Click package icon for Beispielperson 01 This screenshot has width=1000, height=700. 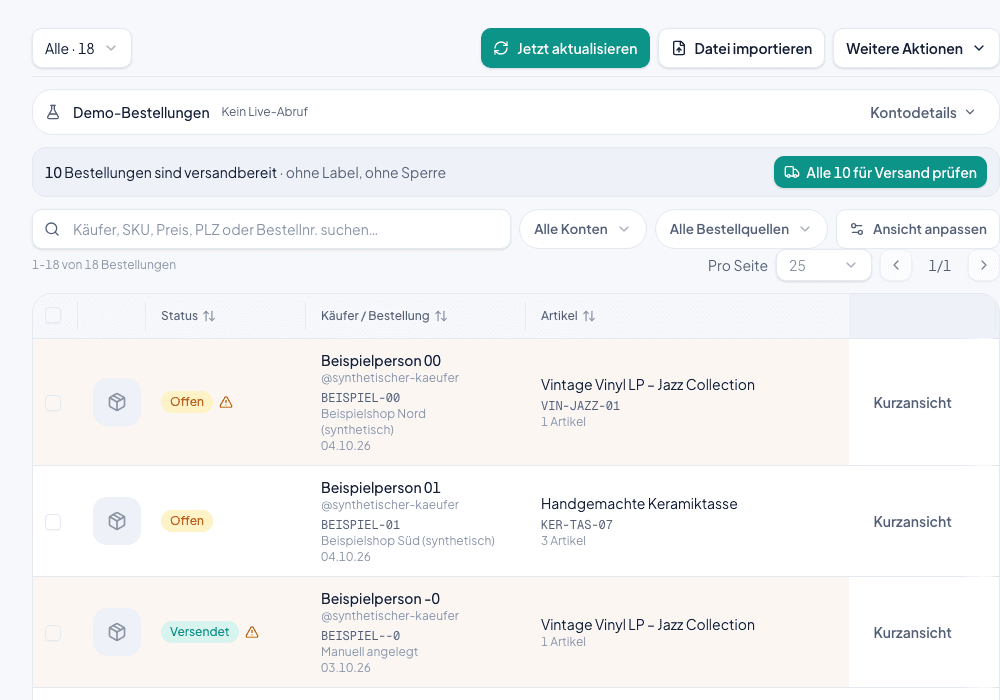pyautogui.click(x=117, y=521)
